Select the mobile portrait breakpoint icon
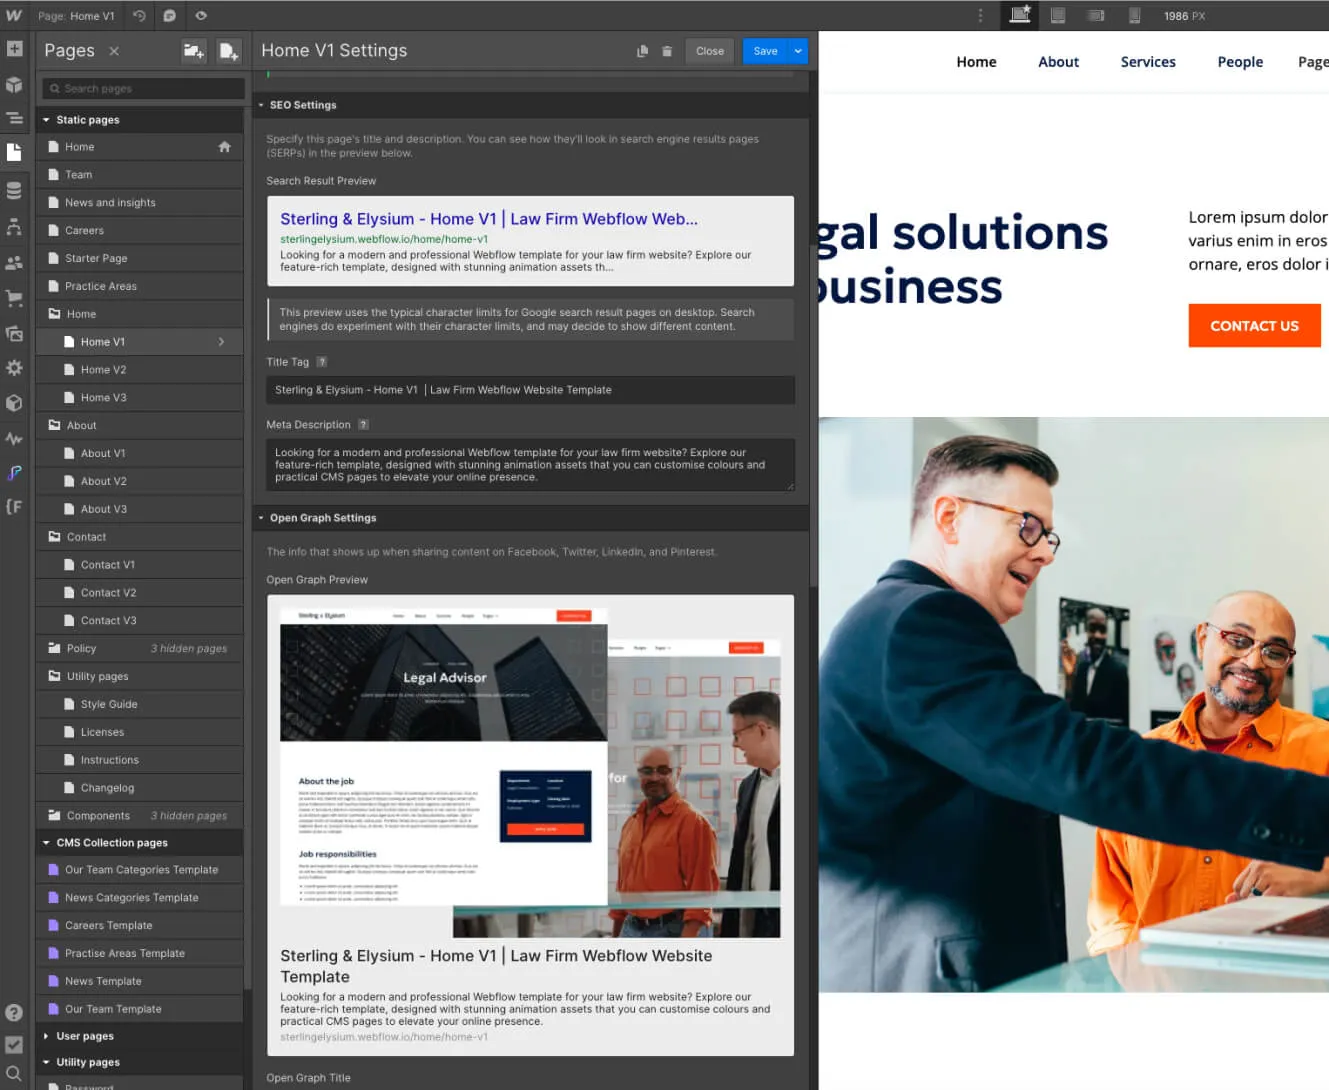Viewport: 1329px width, 1090px height. tap(1134, 15)
